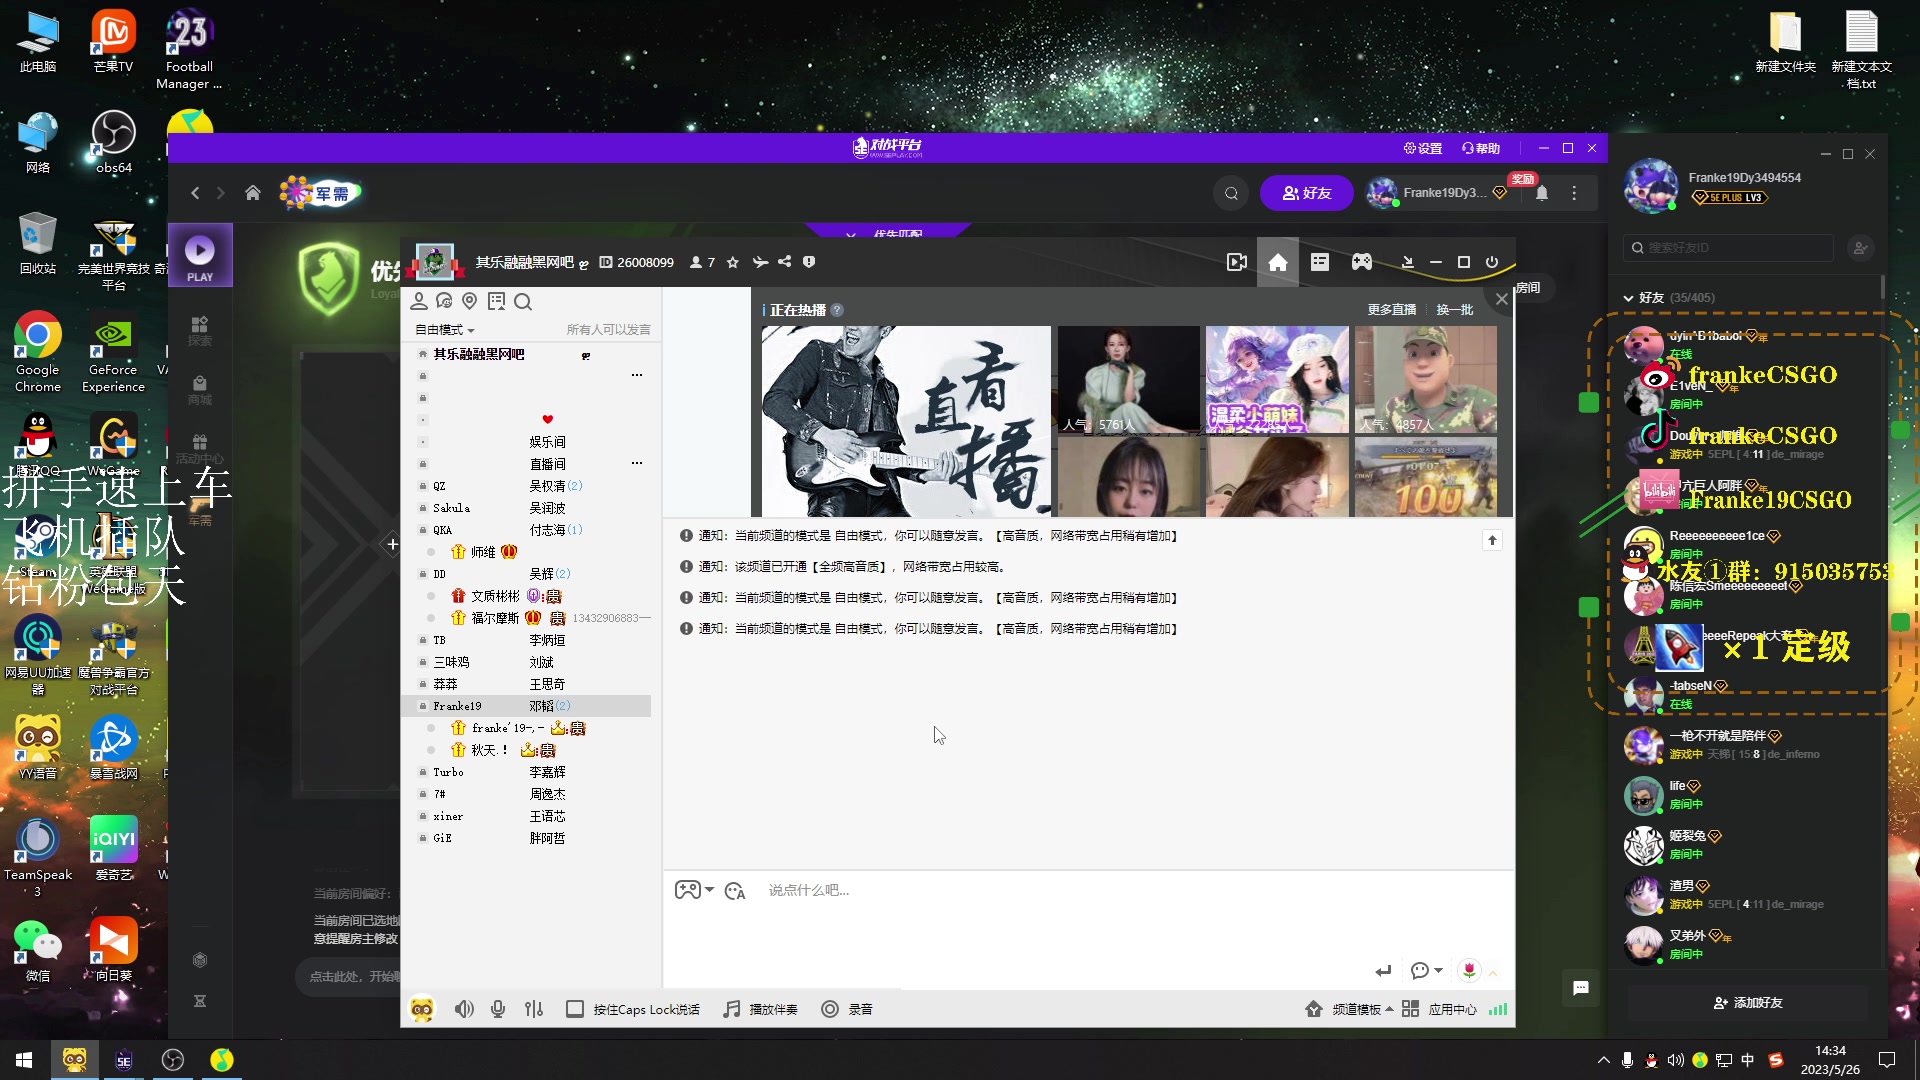This screenshot has height=1080, width=1920.
Task: Mute the speaker in YY bottom bar
Action: pos(464,1009)
